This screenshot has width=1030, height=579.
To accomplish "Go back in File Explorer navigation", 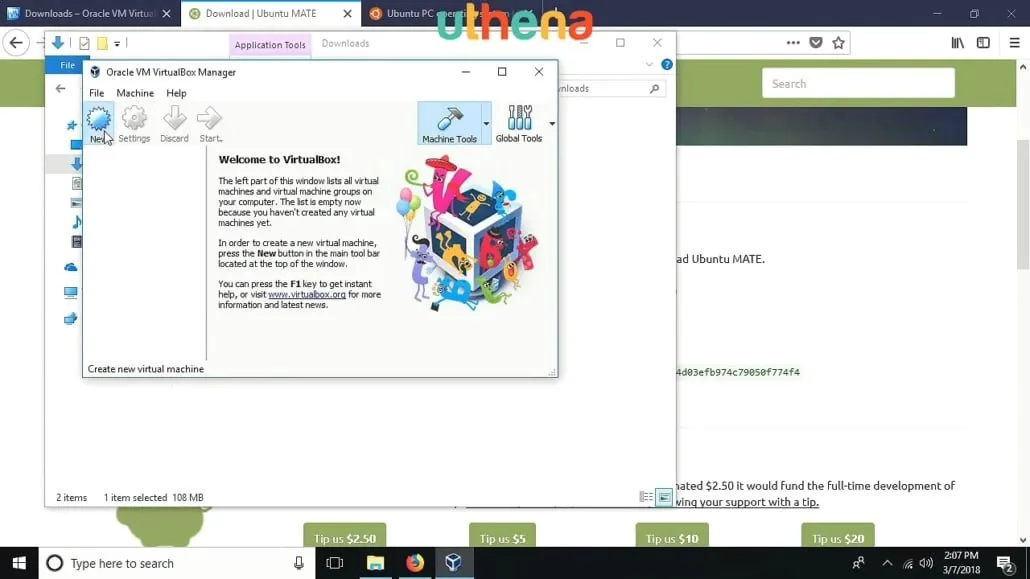I will pyautogui.click(x=60, y=88).
